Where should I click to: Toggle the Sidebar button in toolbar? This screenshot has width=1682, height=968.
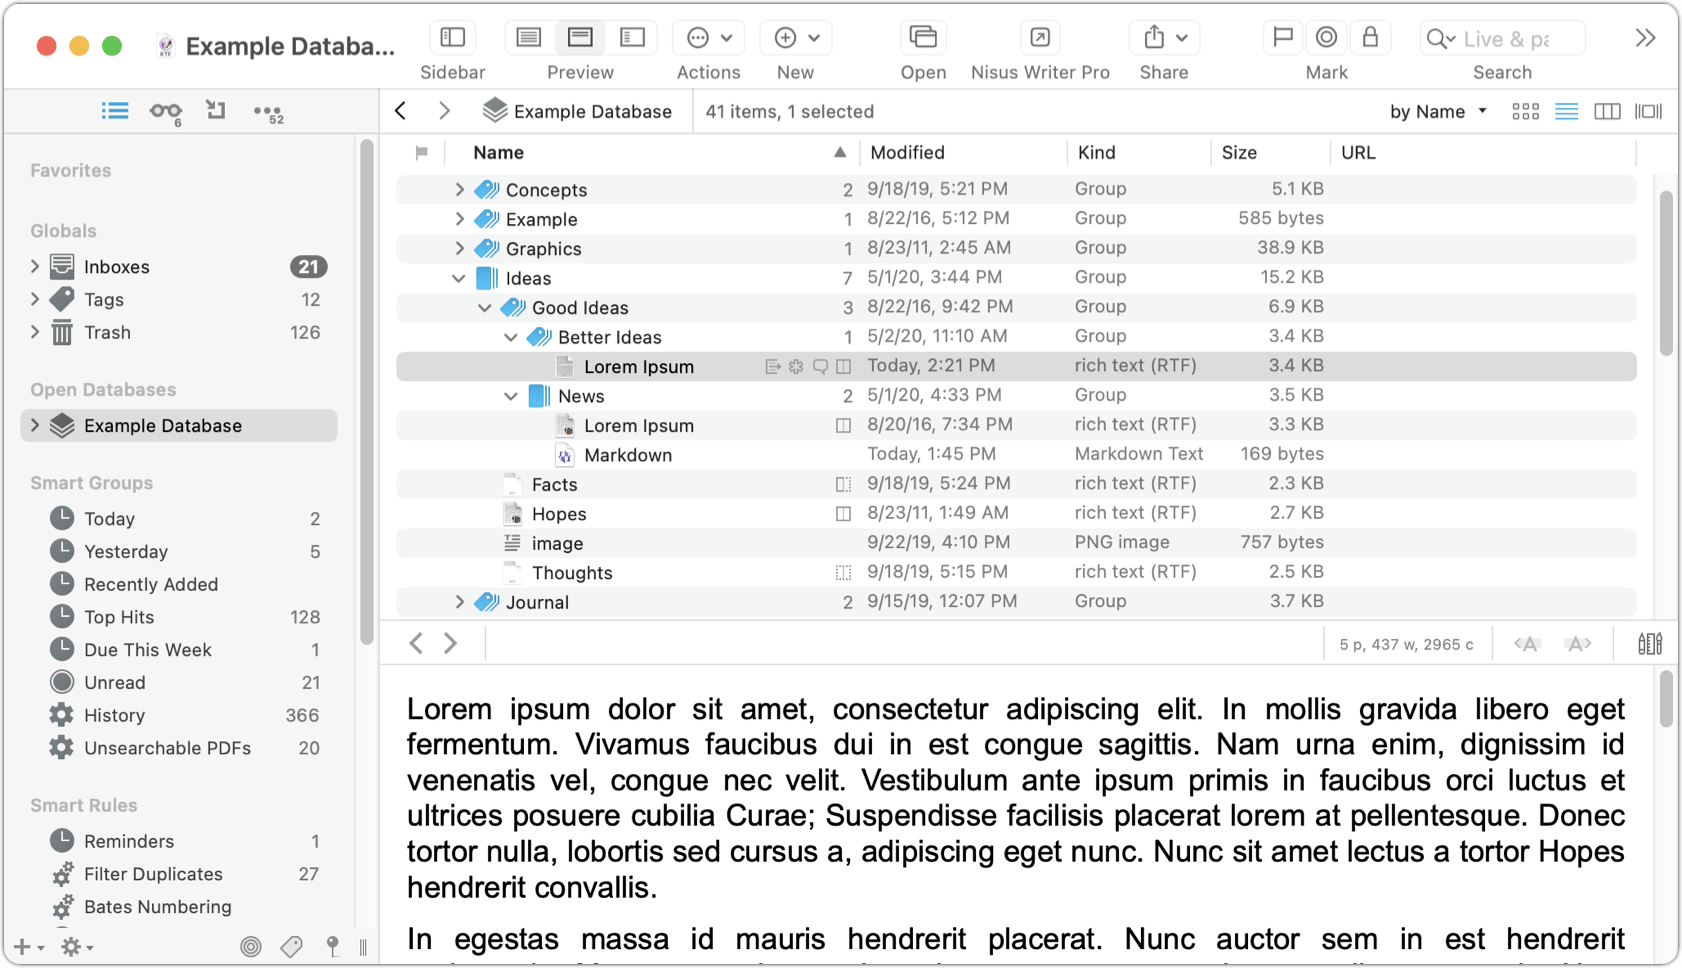tap(452, 38)
